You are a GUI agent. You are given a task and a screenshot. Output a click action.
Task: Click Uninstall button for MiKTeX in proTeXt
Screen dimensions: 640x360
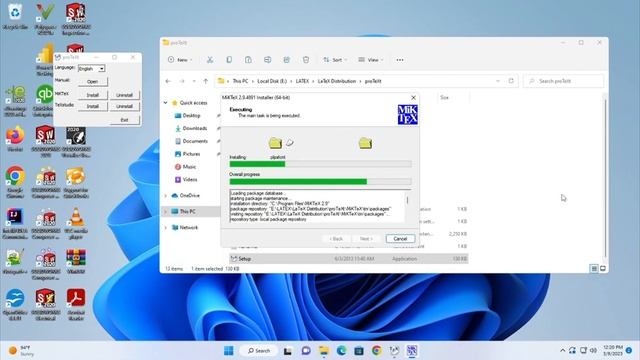pyautogui.click(x=124, y=95)
